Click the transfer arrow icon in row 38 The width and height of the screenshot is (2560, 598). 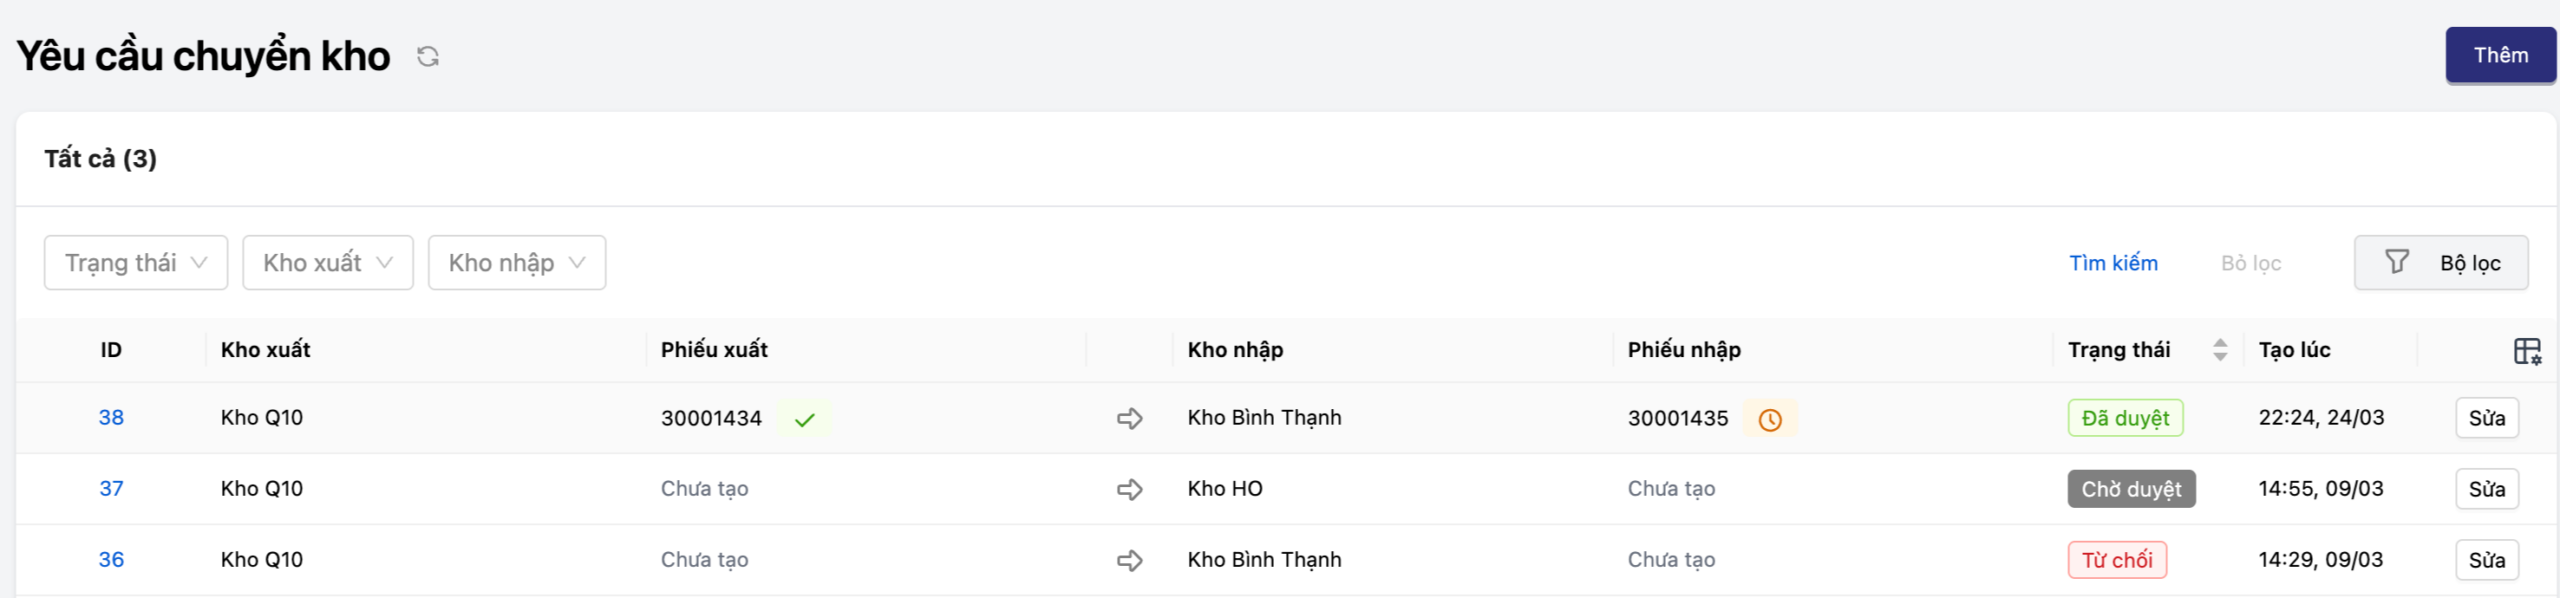(1130, 419)
